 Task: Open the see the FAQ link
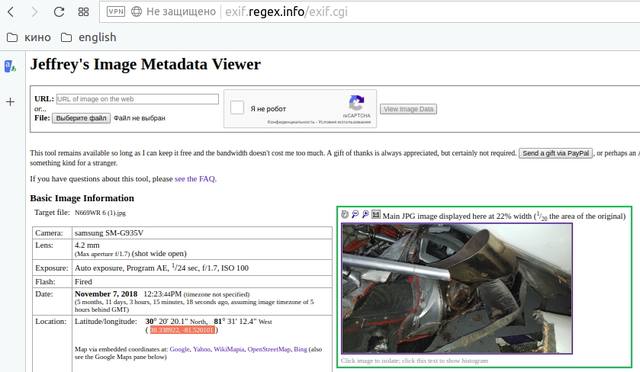click(195, 179)
